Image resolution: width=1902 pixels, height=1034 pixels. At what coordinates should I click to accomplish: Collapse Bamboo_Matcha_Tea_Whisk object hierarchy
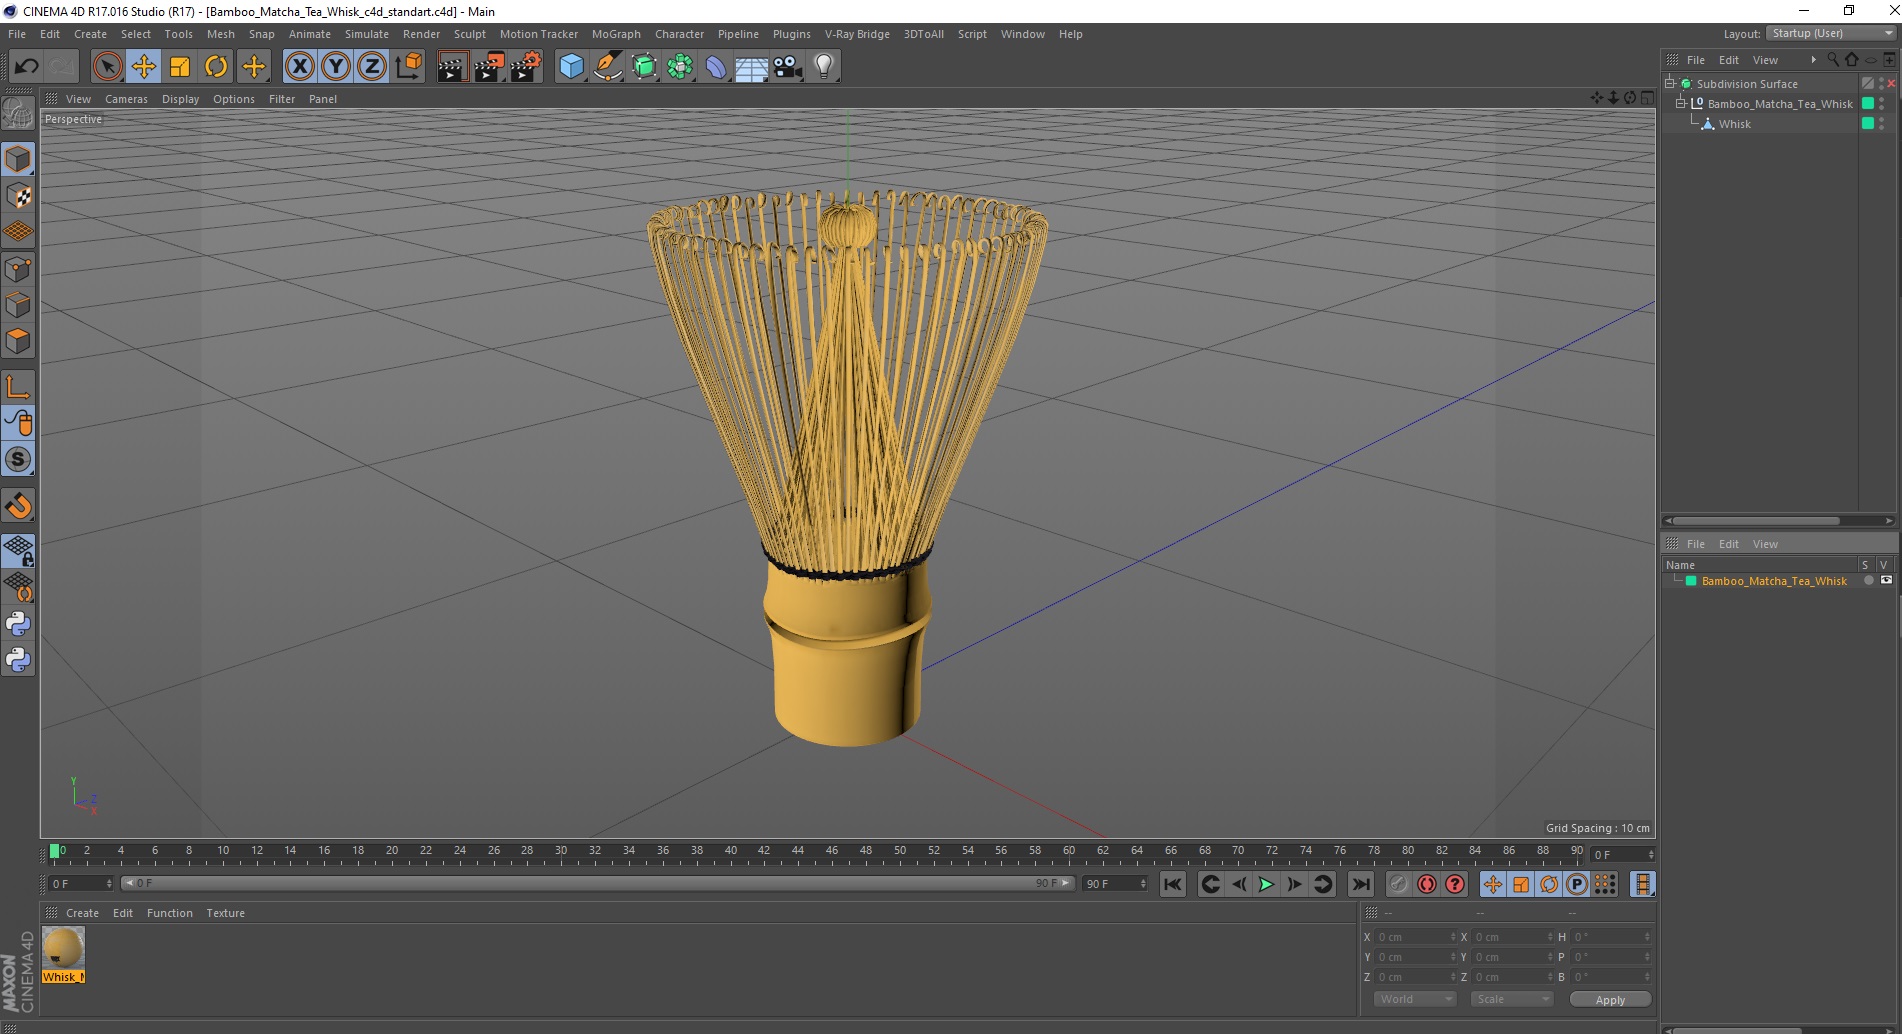click(1681, 103)
